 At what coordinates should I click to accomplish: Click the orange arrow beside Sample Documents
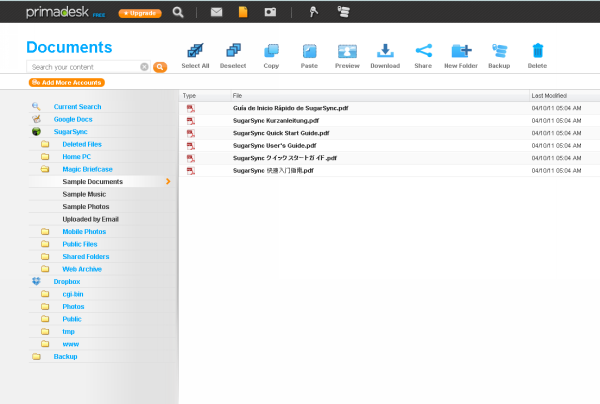click(168, 182)
